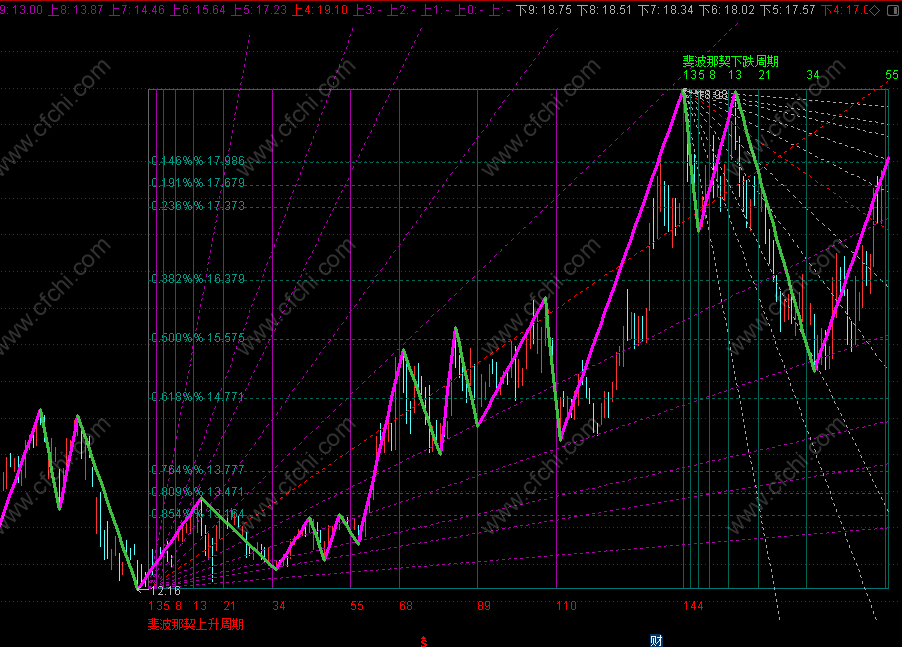902x647 pixels.
Task: Select the 上7: 14.46 indicator value
Action: click(136, 10)
